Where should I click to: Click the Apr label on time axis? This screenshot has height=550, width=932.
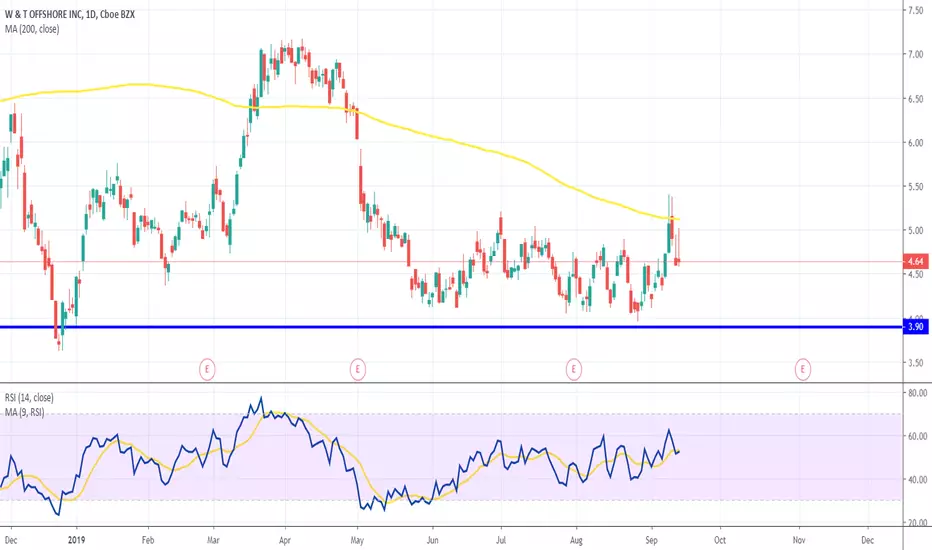285,540
